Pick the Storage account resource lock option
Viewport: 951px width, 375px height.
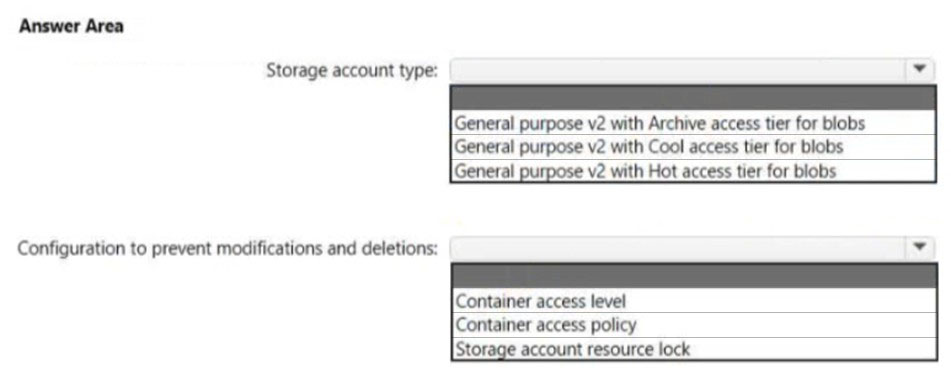tap(694, 349)
